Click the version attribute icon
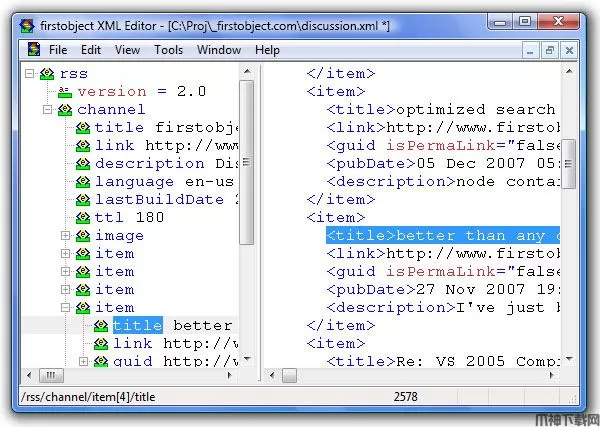This screenshot has height=427, width=600. 65,91
